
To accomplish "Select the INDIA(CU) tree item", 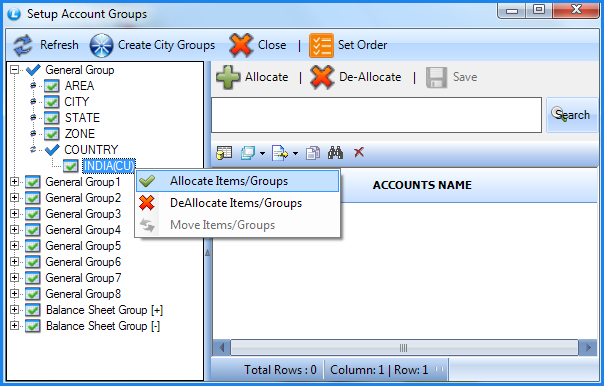I will click(109, 166).
